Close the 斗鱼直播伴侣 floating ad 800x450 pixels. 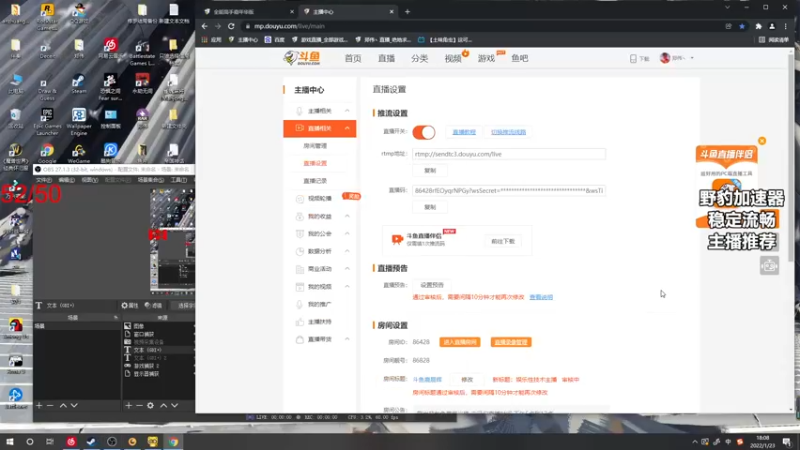pyautogui.click(x=762, y=141)
